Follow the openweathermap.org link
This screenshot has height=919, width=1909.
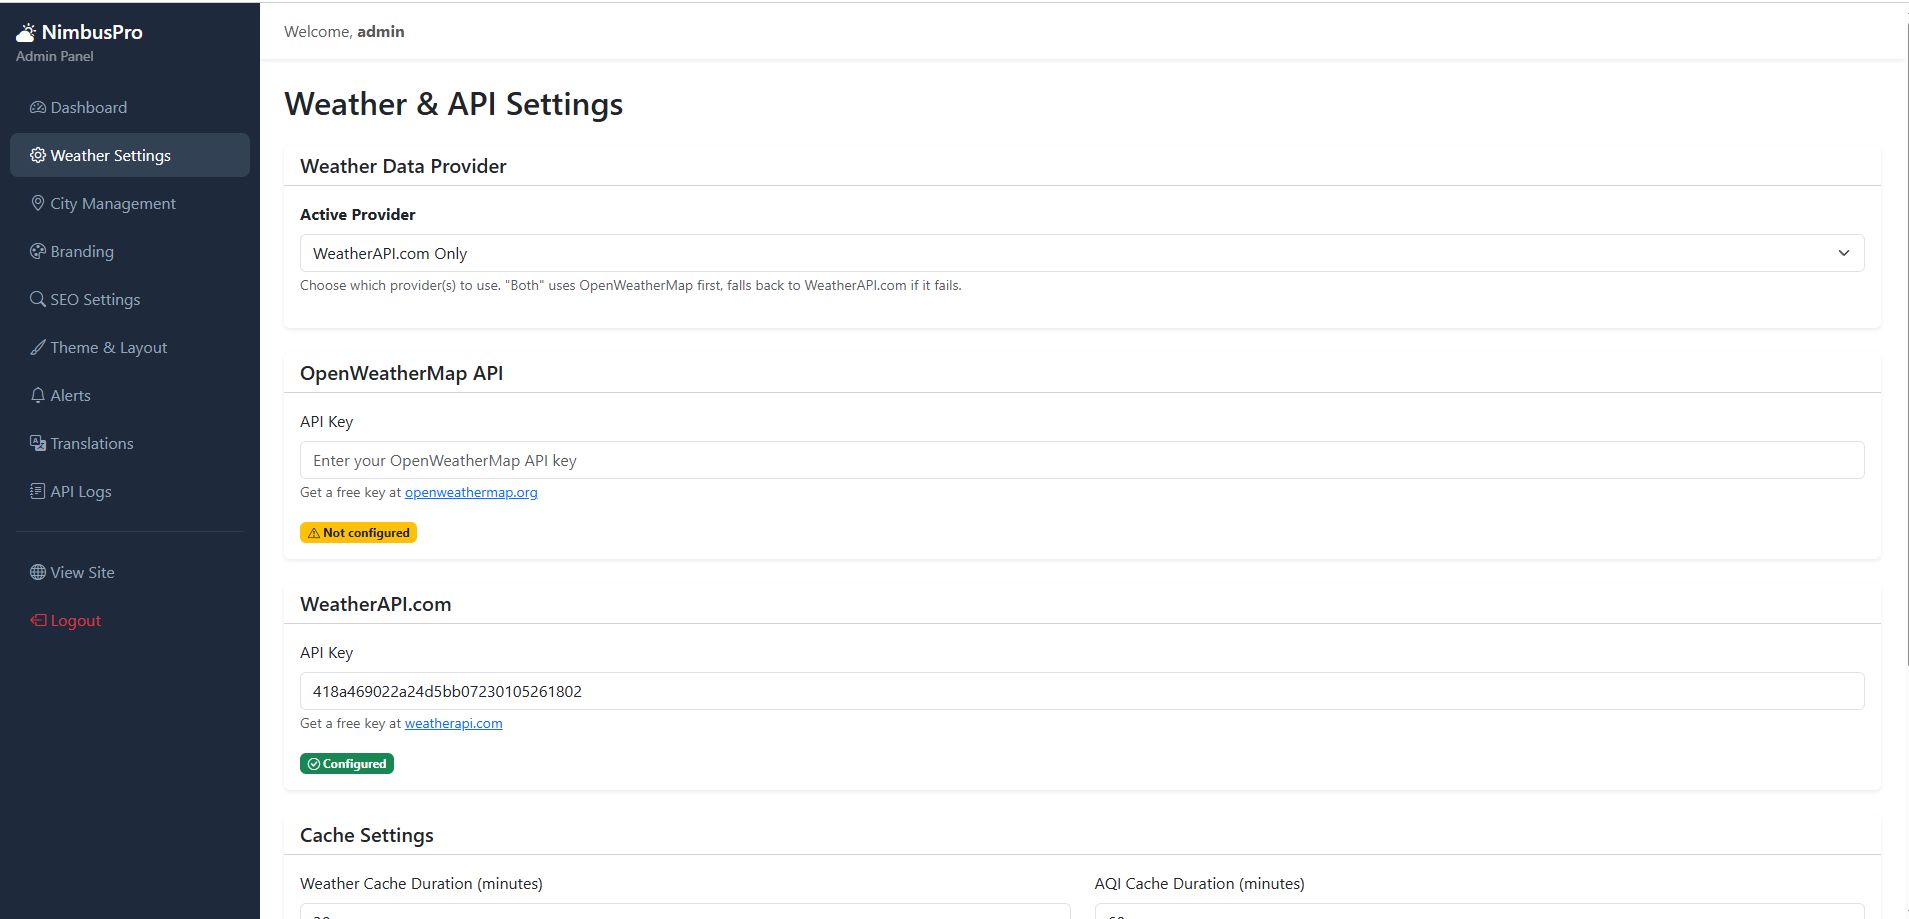471,492
